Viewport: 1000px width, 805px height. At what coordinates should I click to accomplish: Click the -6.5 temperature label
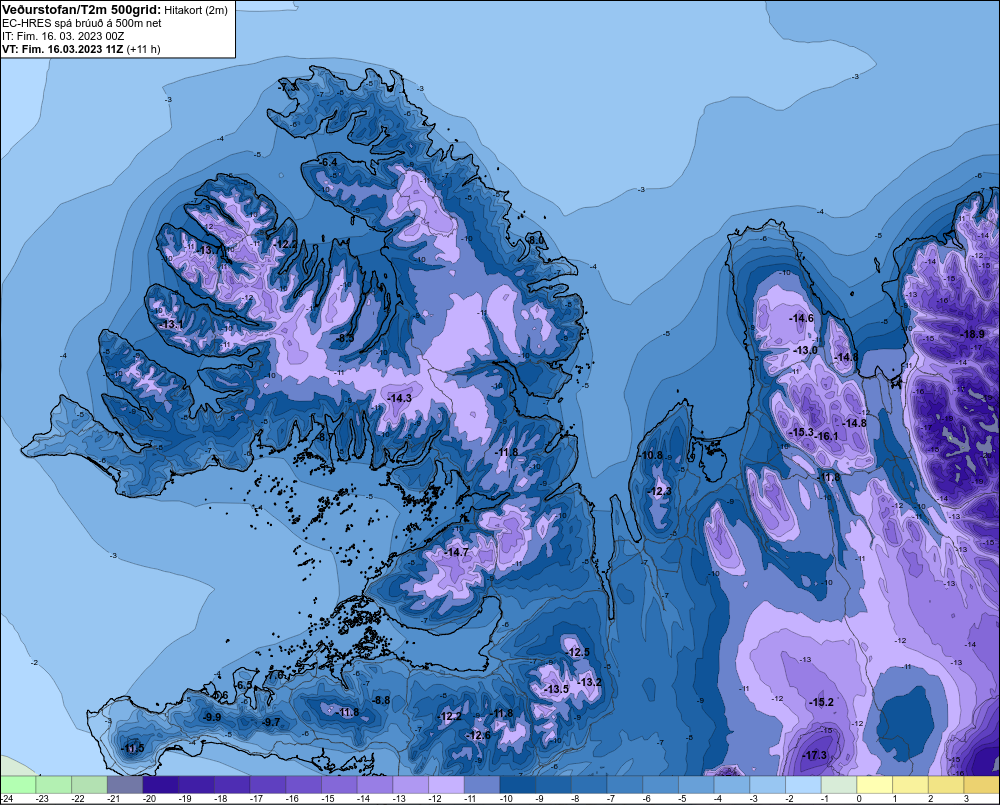243,686
